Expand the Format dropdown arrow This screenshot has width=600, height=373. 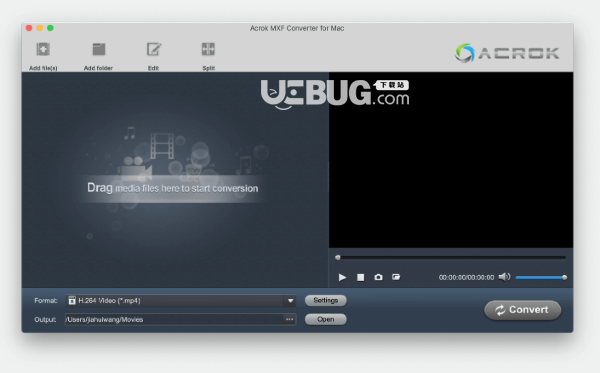290,301
